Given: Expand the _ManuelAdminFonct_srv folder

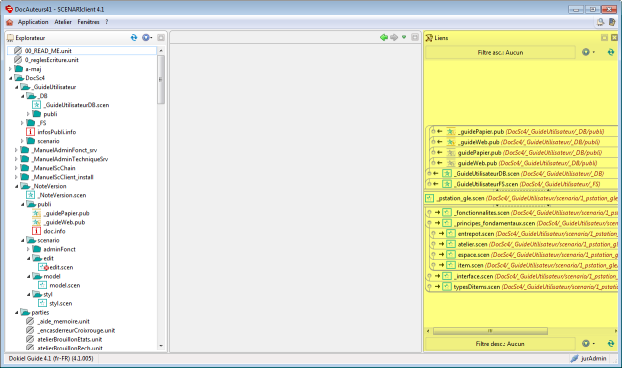Looking at the screenshot, I should point(16,150).
